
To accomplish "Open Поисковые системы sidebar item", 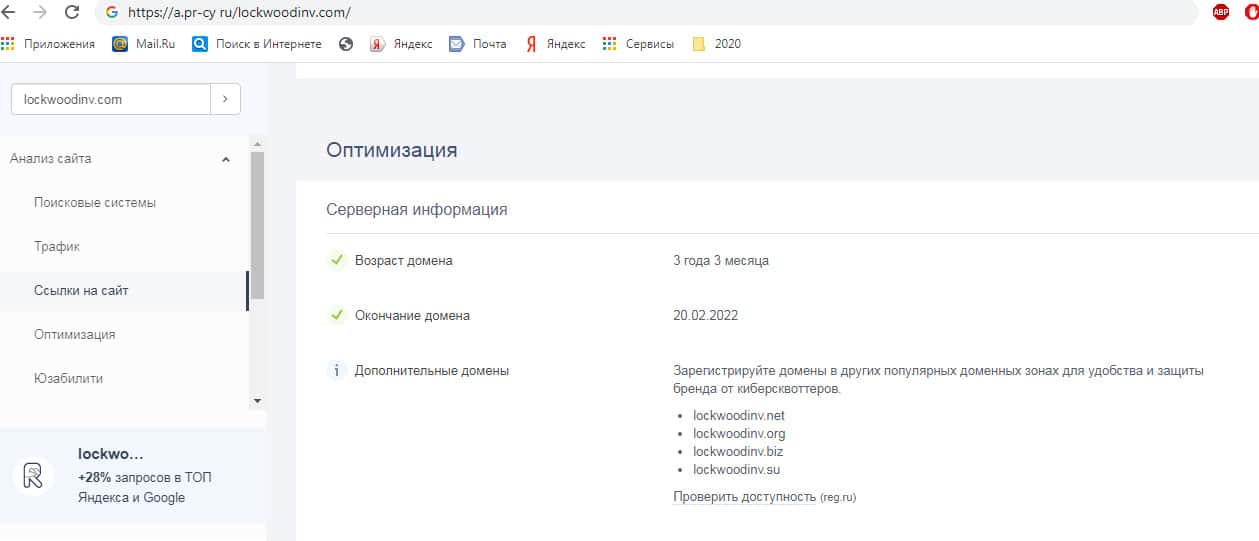I will [95, 203].
